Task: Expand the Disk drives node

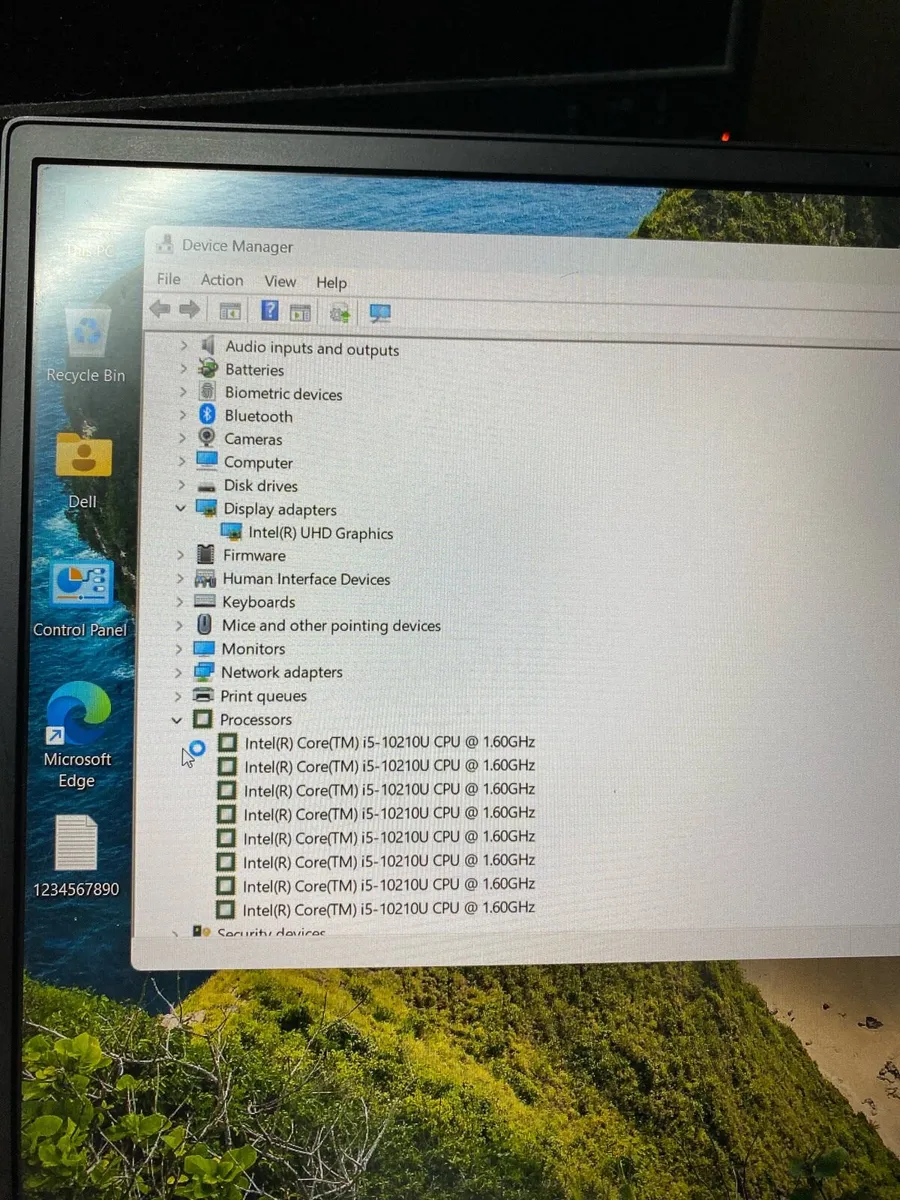Action: 181,485
